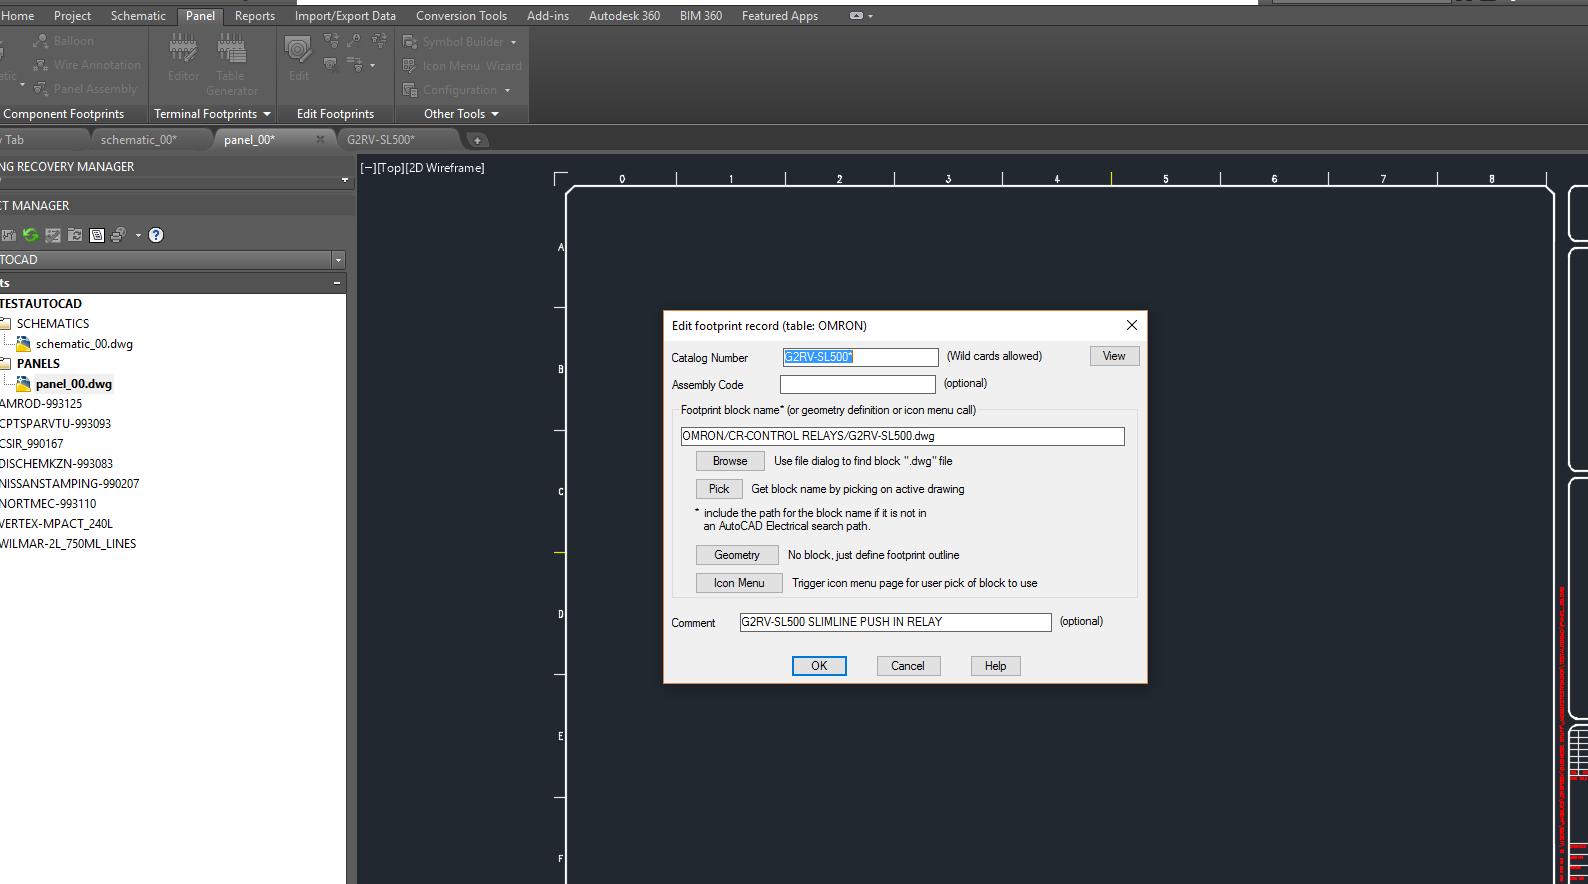
Task: Click the dialog Help button
Action: pos(996,666)
